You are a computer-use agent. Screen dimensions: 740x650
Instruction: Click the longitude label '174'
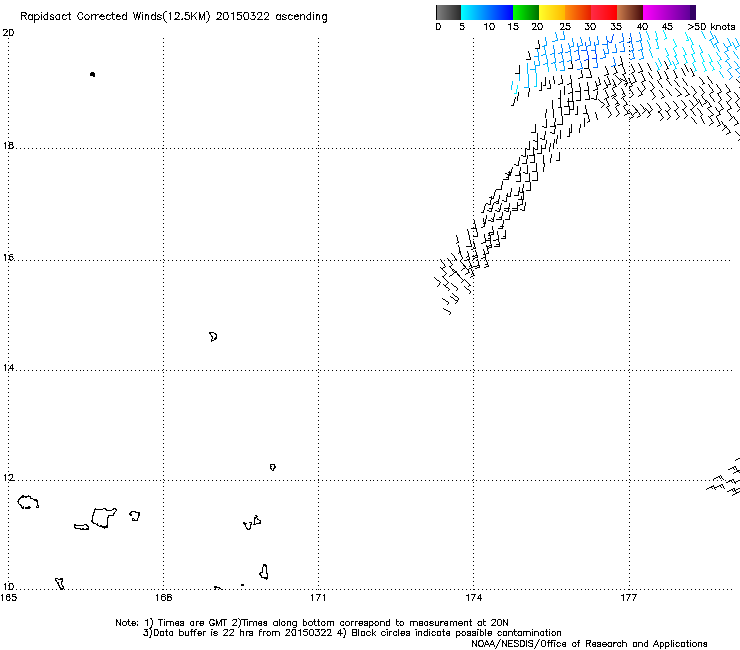click(473, 598)
